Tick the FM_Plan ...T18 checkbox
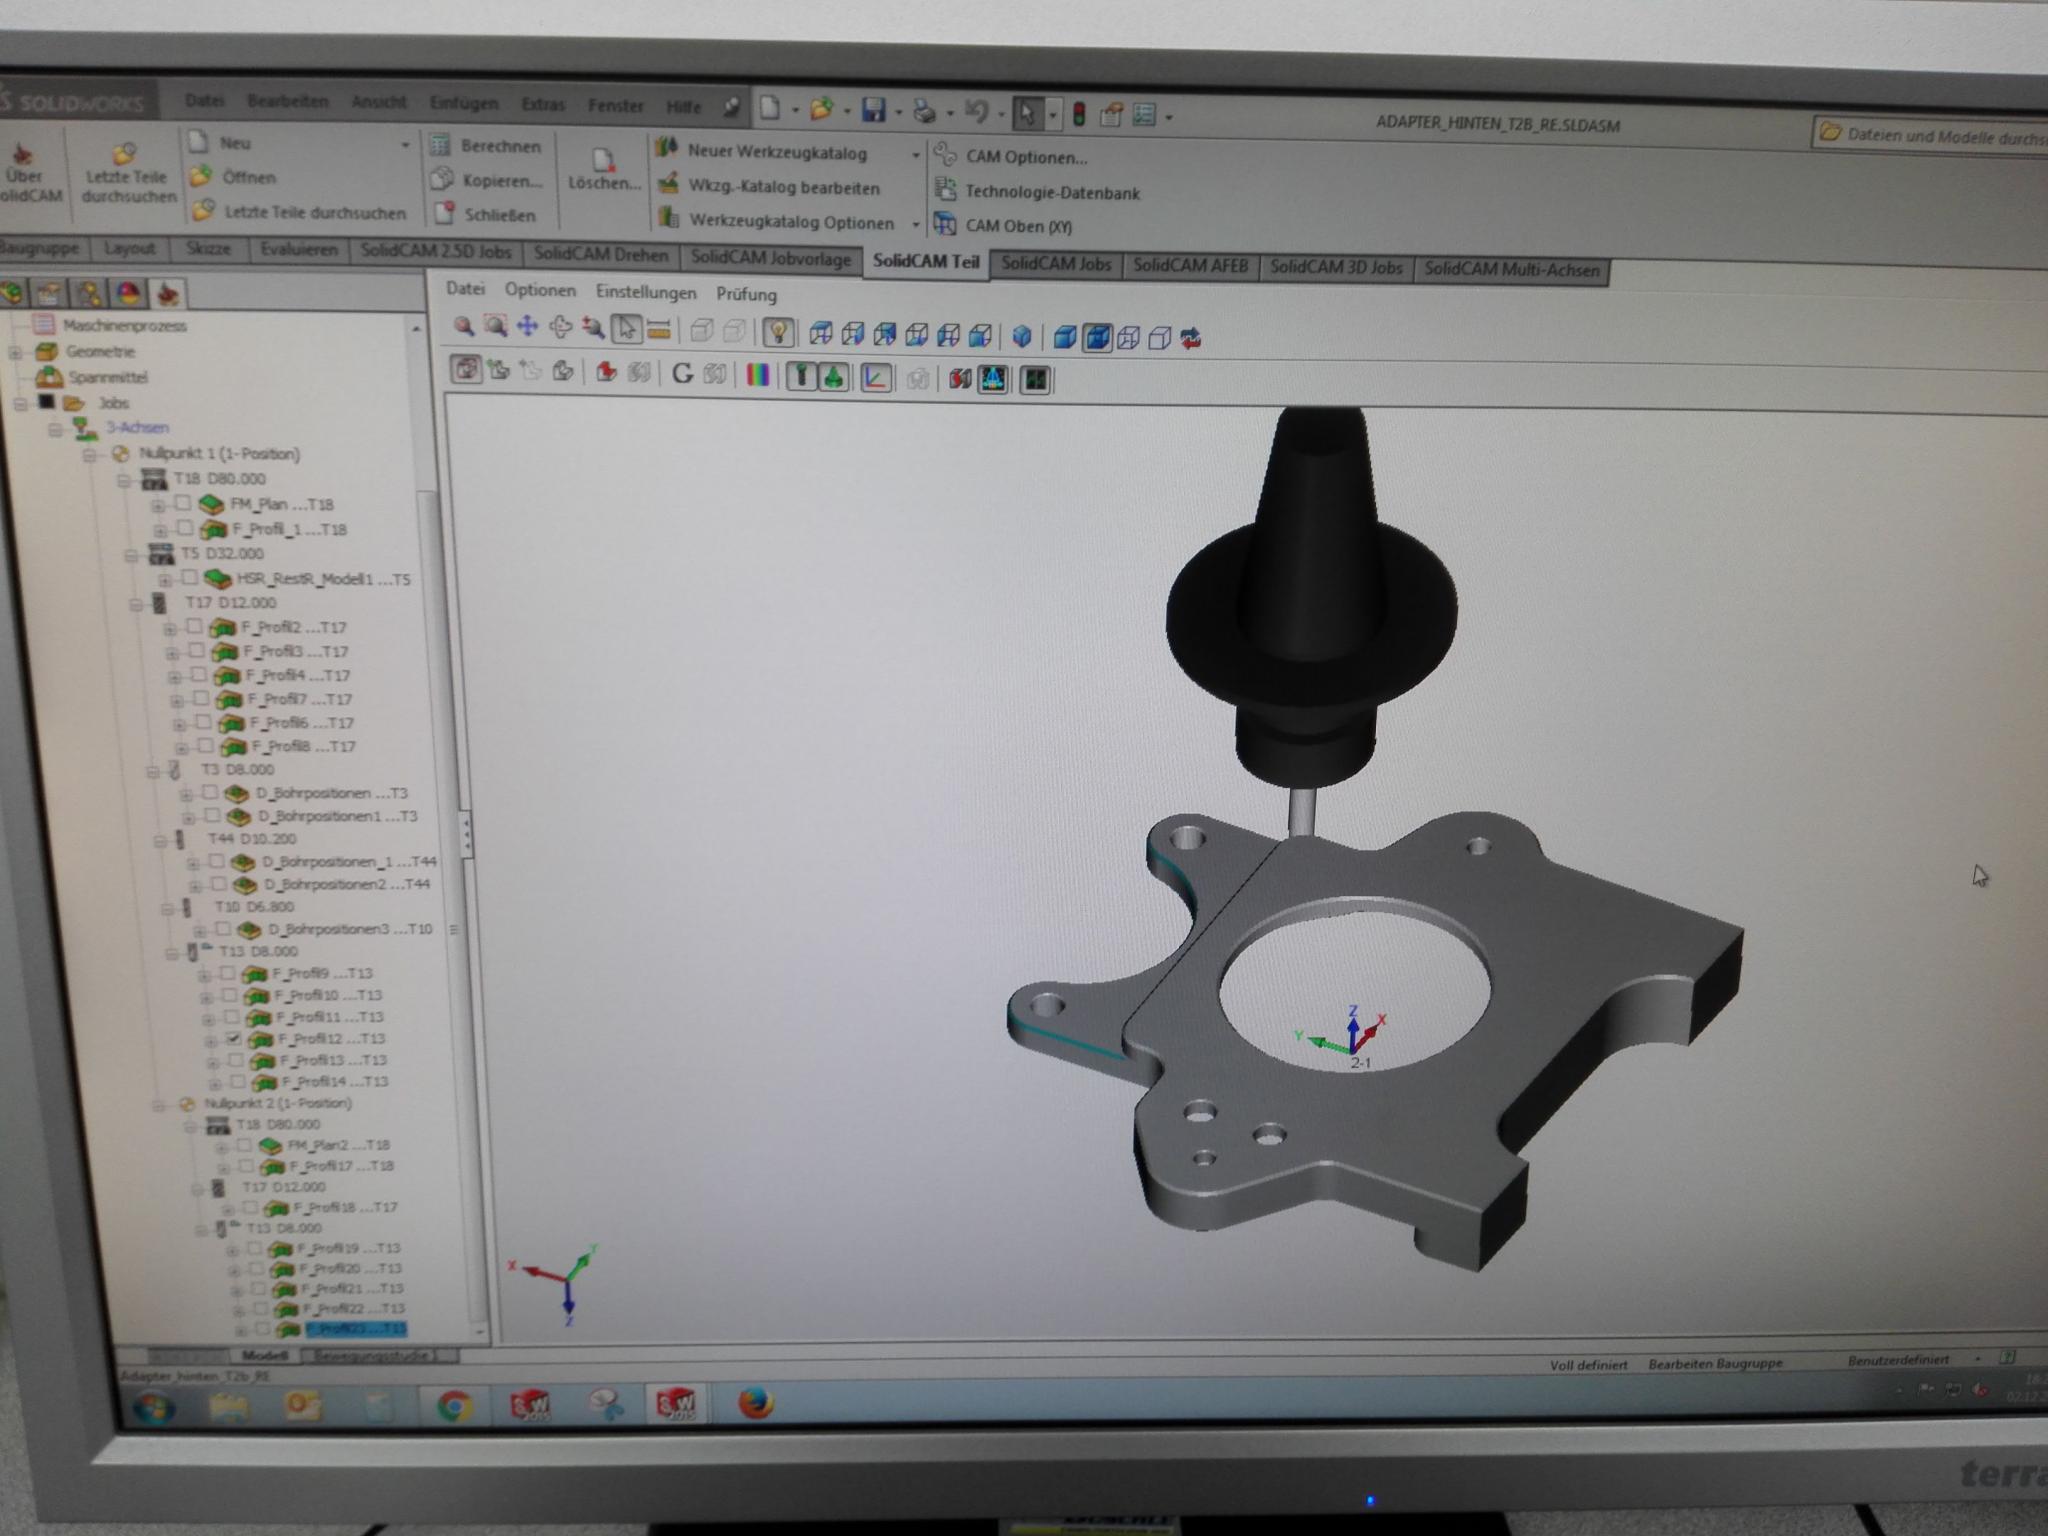Screen dimensions: 2048x1536 [x=183, y=503]
